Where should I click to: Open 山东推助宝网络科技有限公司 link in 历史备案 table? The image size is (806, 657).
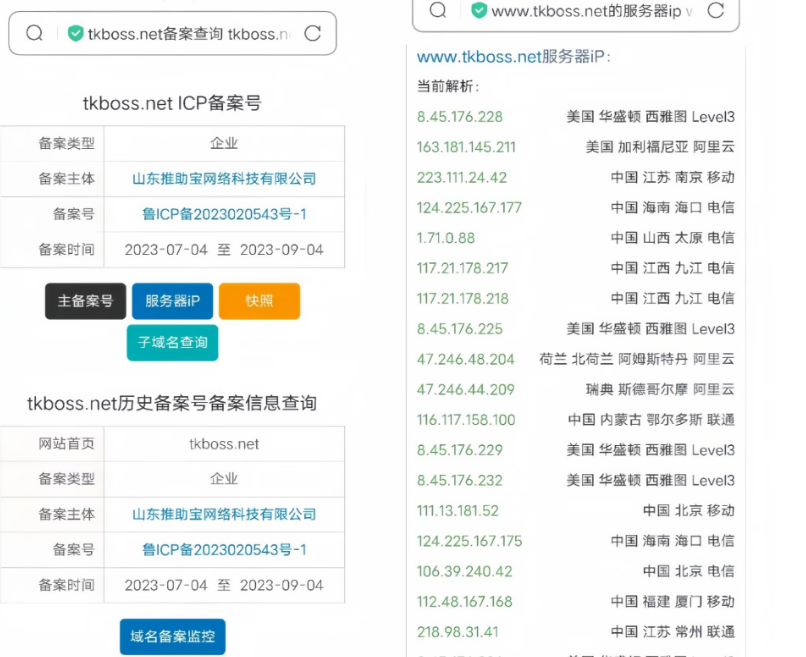pos(224,514)
